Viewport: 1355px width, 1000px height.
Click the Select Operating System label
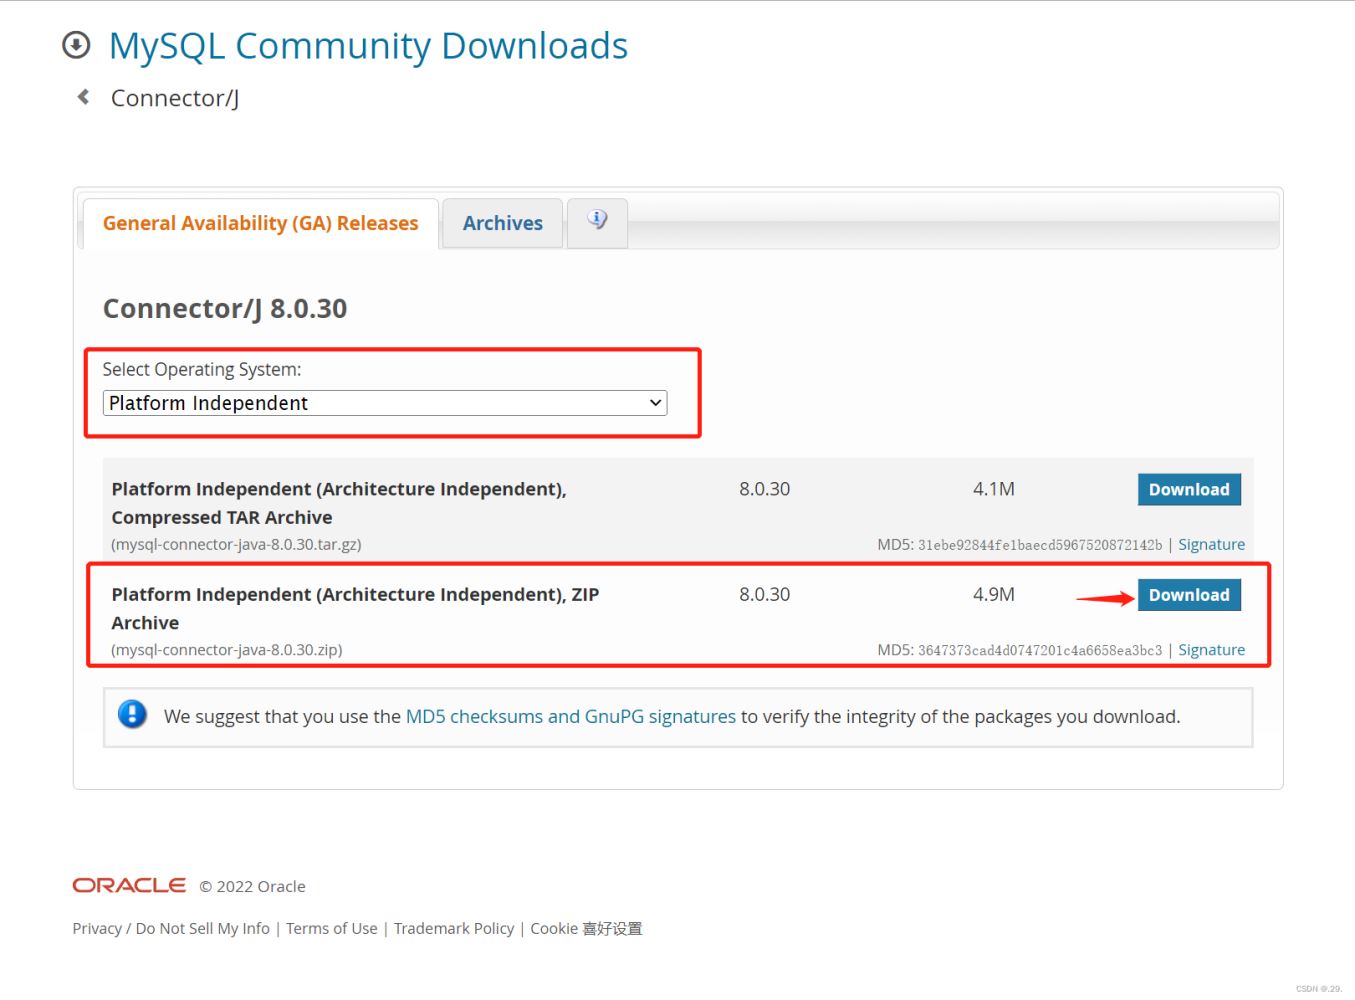pos(202,369)
